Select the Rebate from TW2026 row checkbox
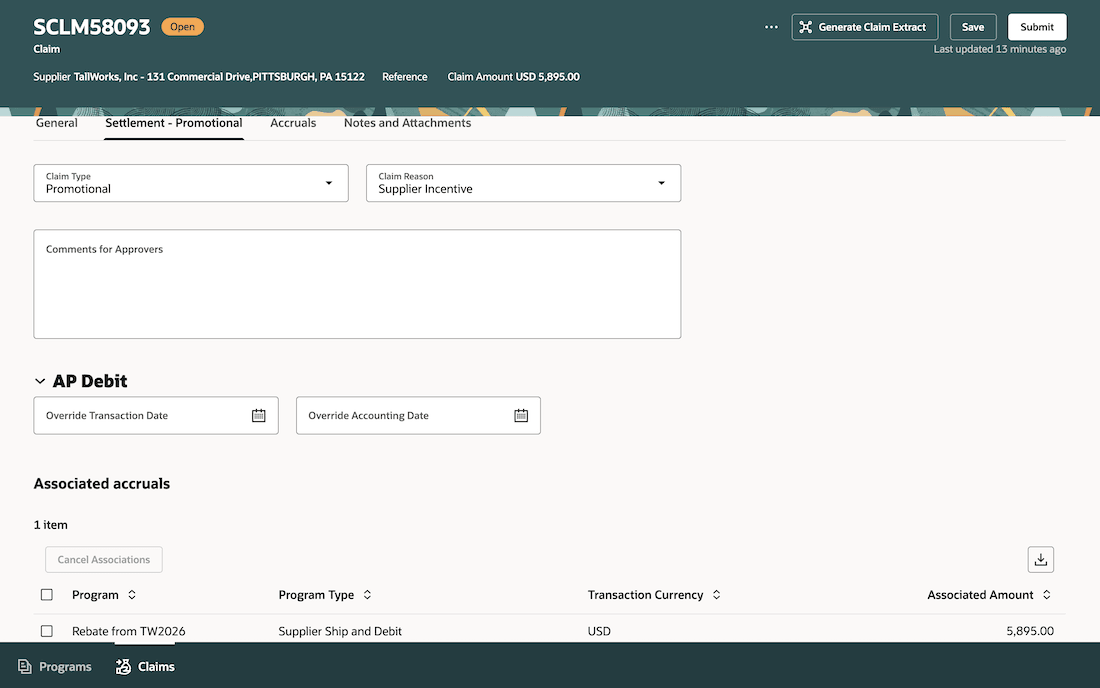 [x=47, y=631]
